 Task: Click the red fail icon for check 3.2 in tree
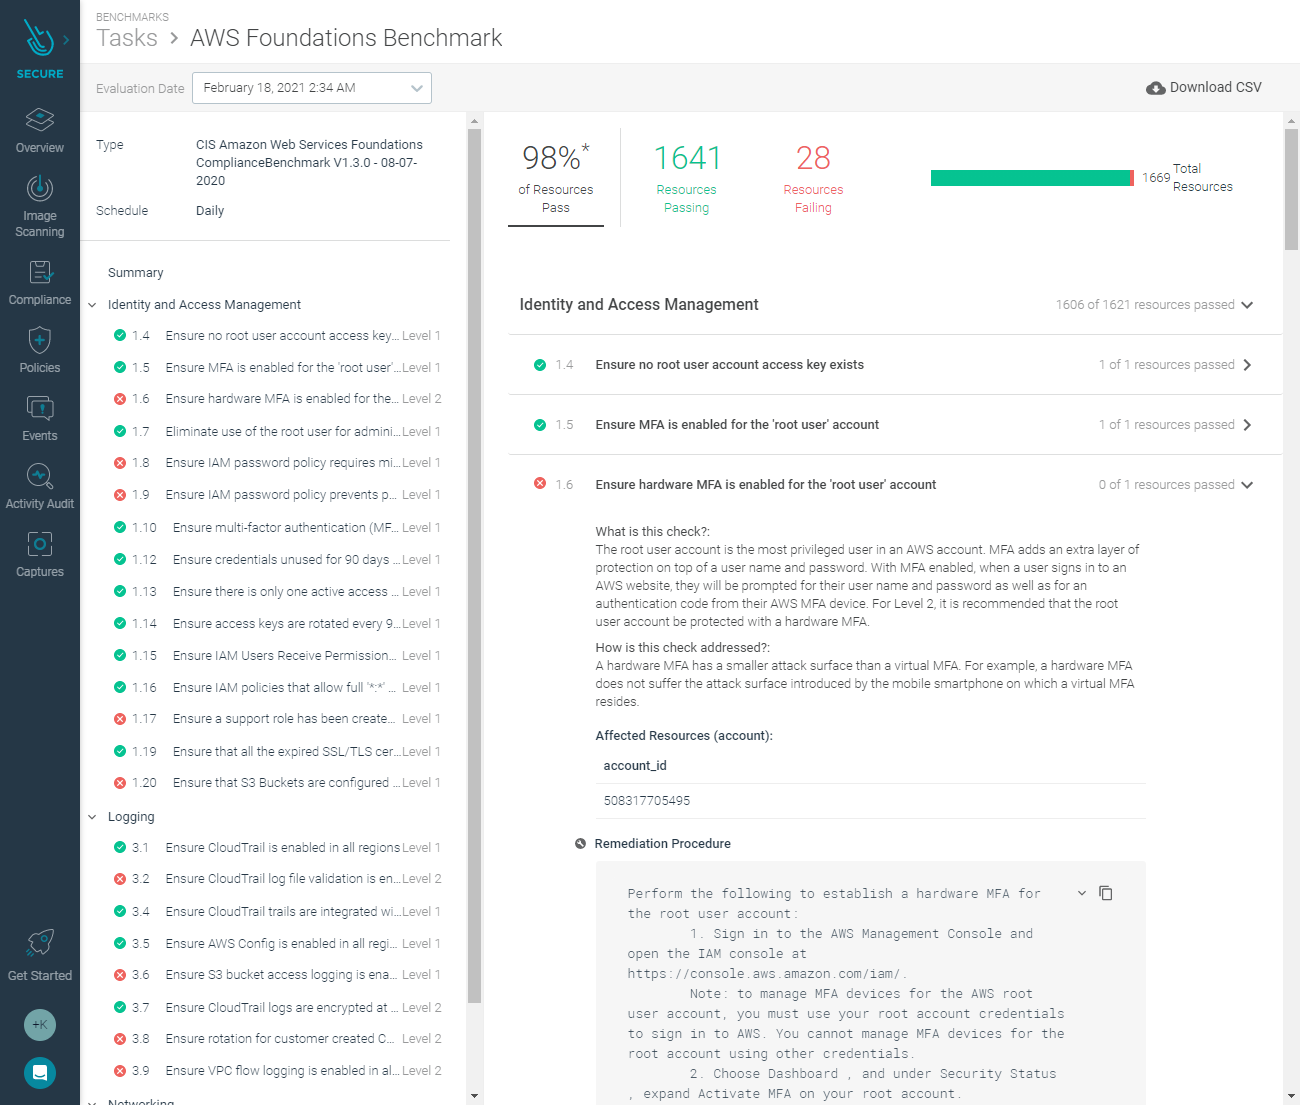point(120,879)
